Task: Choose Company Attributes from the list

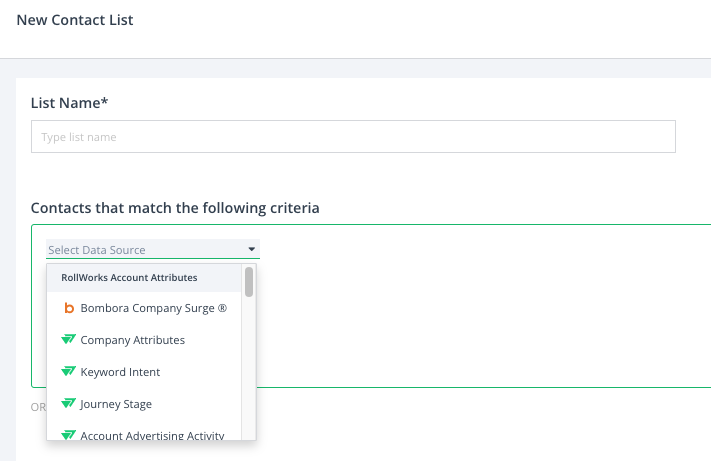Action: point(144,340)
